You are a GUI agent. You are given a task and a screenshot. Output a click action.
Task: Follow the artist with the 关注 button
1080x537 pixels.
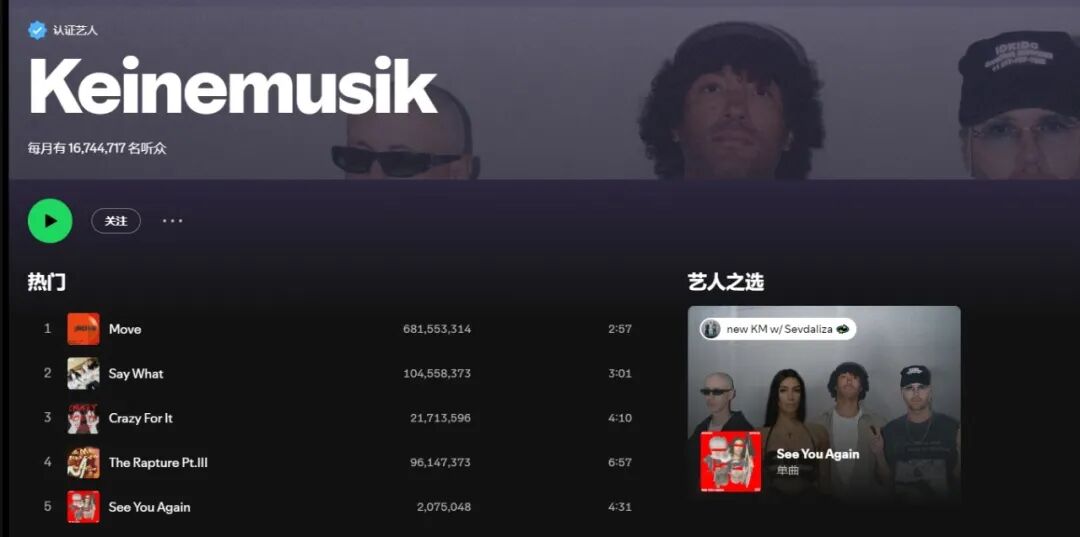click(116, 221)
